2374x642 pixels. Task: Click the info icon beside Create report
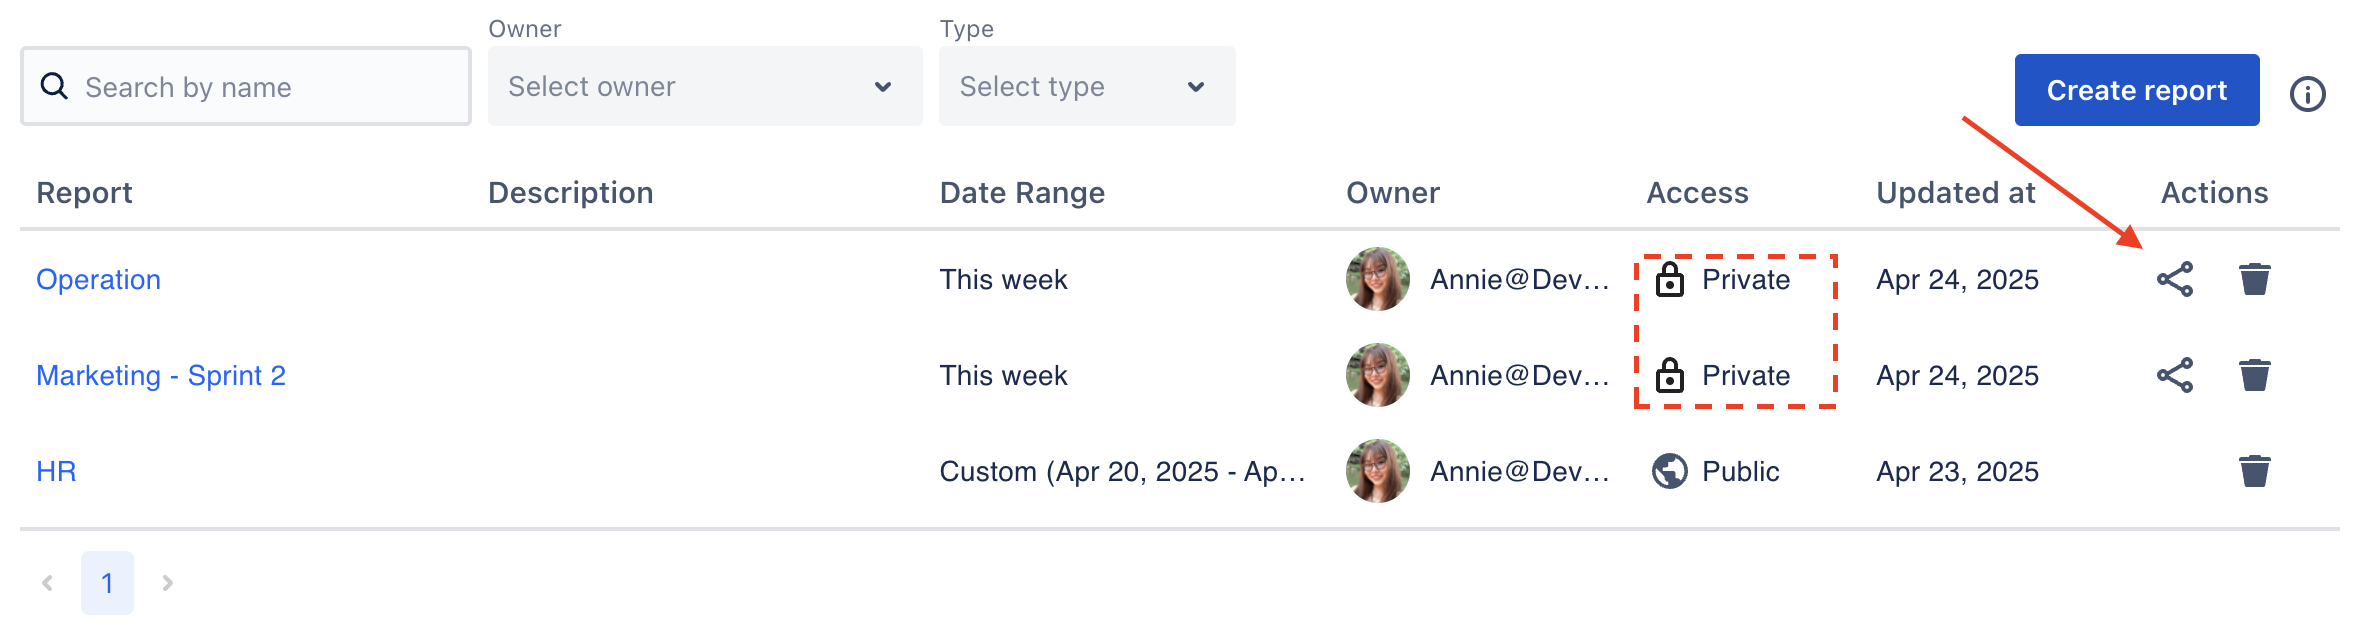point(2307,94)
